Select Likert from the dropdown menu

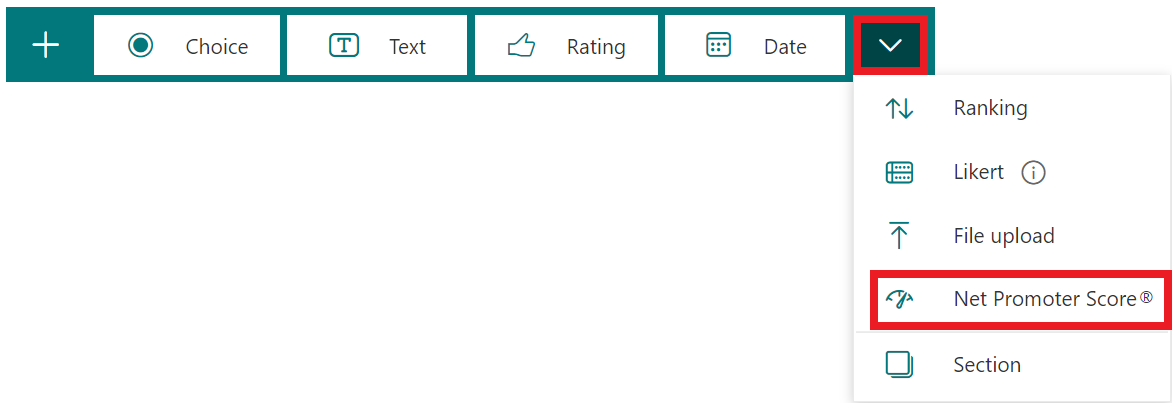pyautogui.click(x=1012, y=173)
